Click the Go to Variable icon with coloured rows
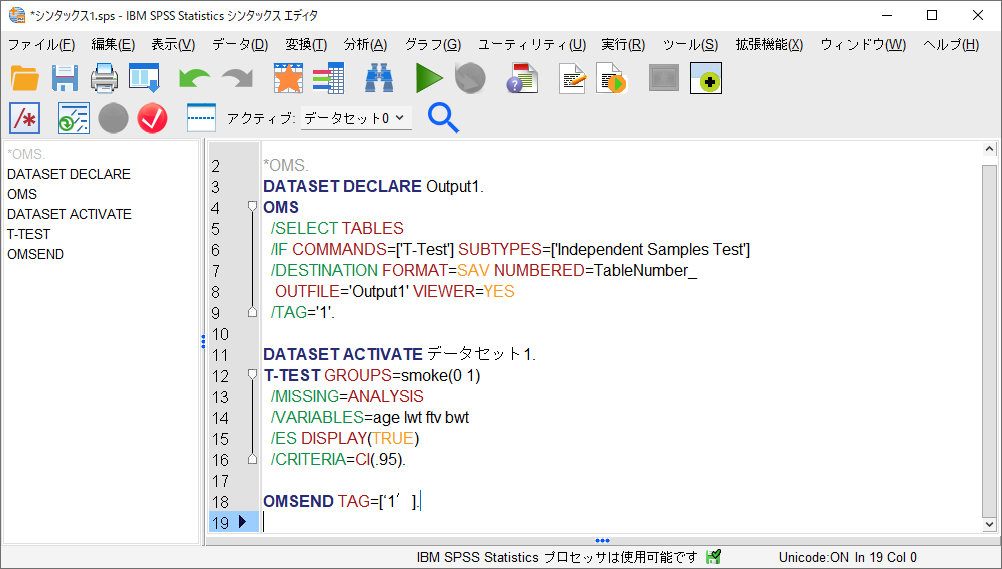Viewport: 1002px width, 569px height. (x=328, y=78)
